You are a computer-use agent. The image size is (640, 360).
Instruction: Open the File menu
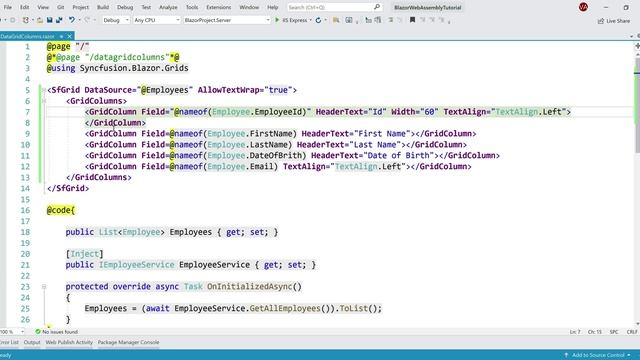tap(8, 7)
